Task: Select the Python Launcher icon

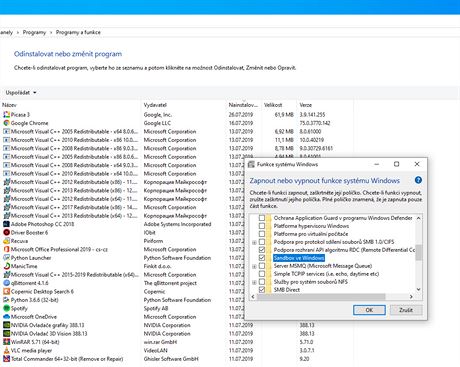Action: click(x=6, y=258)
